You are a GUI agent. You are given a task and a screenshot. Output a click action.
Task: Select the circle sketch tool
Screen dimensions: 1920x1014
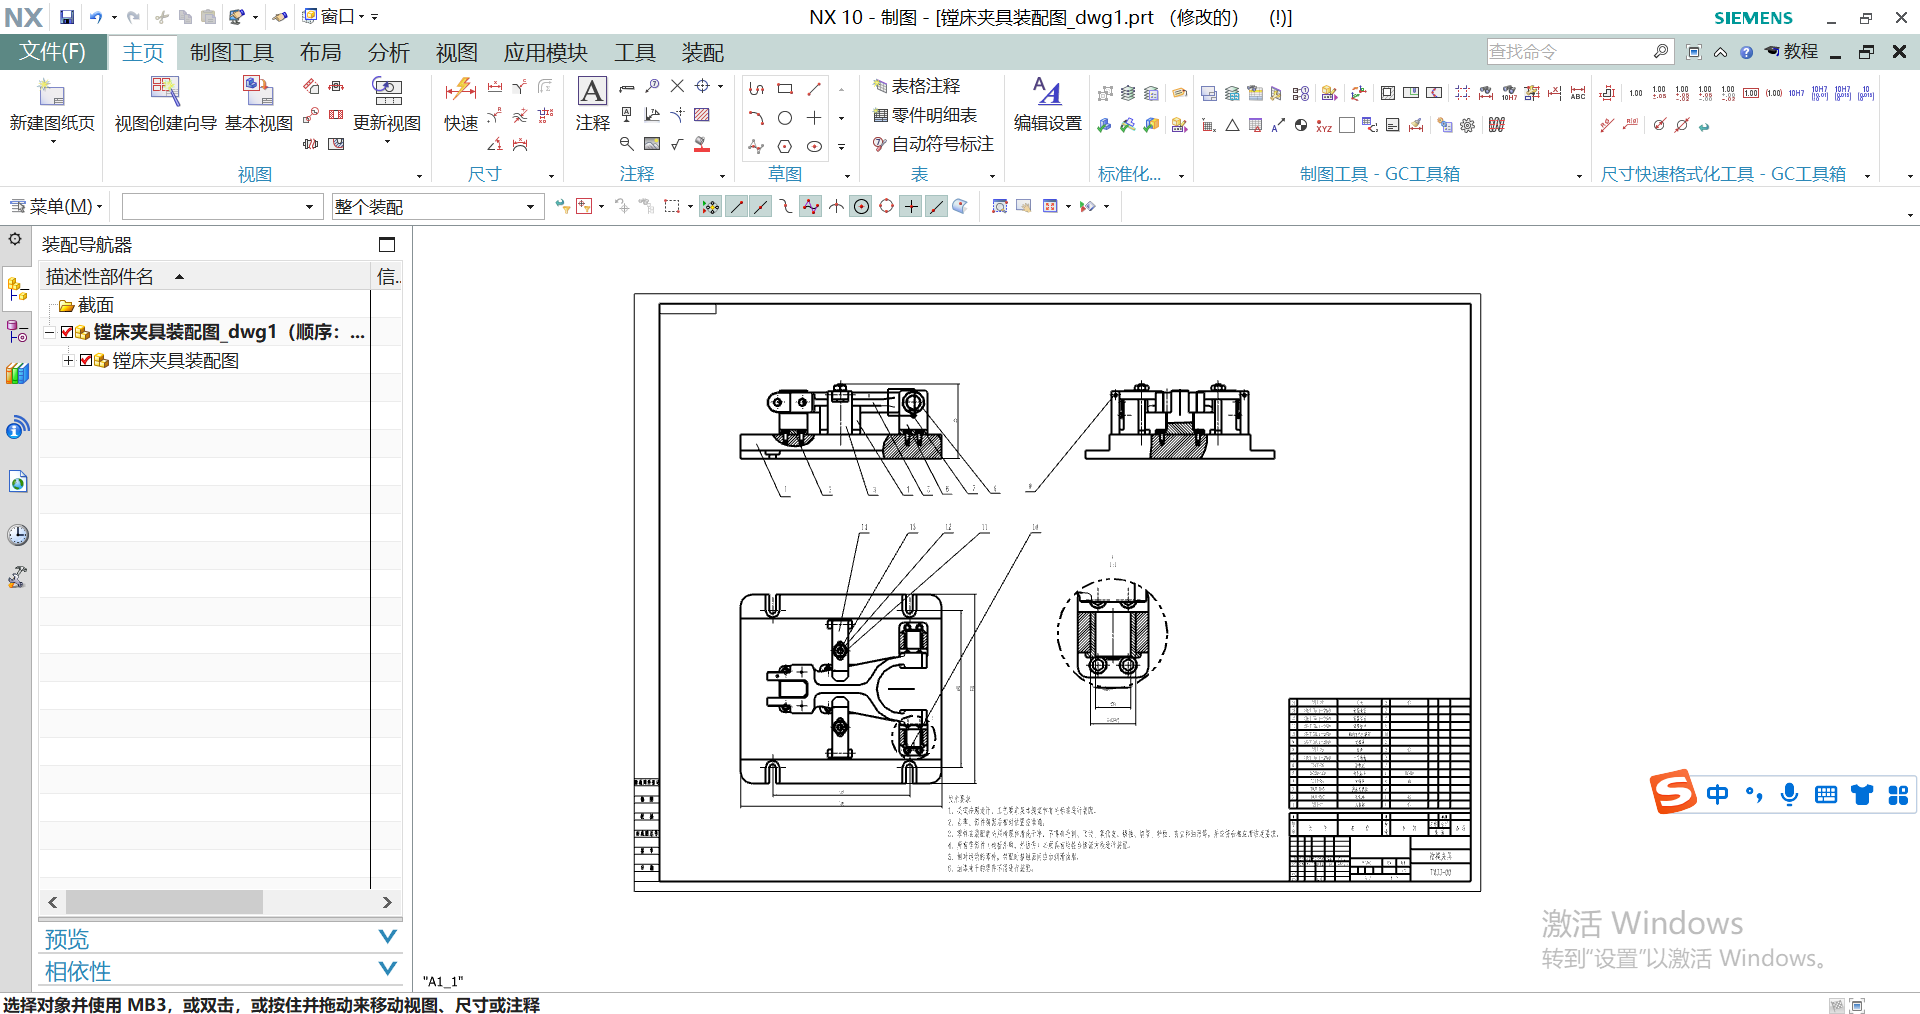coord(785,118)
